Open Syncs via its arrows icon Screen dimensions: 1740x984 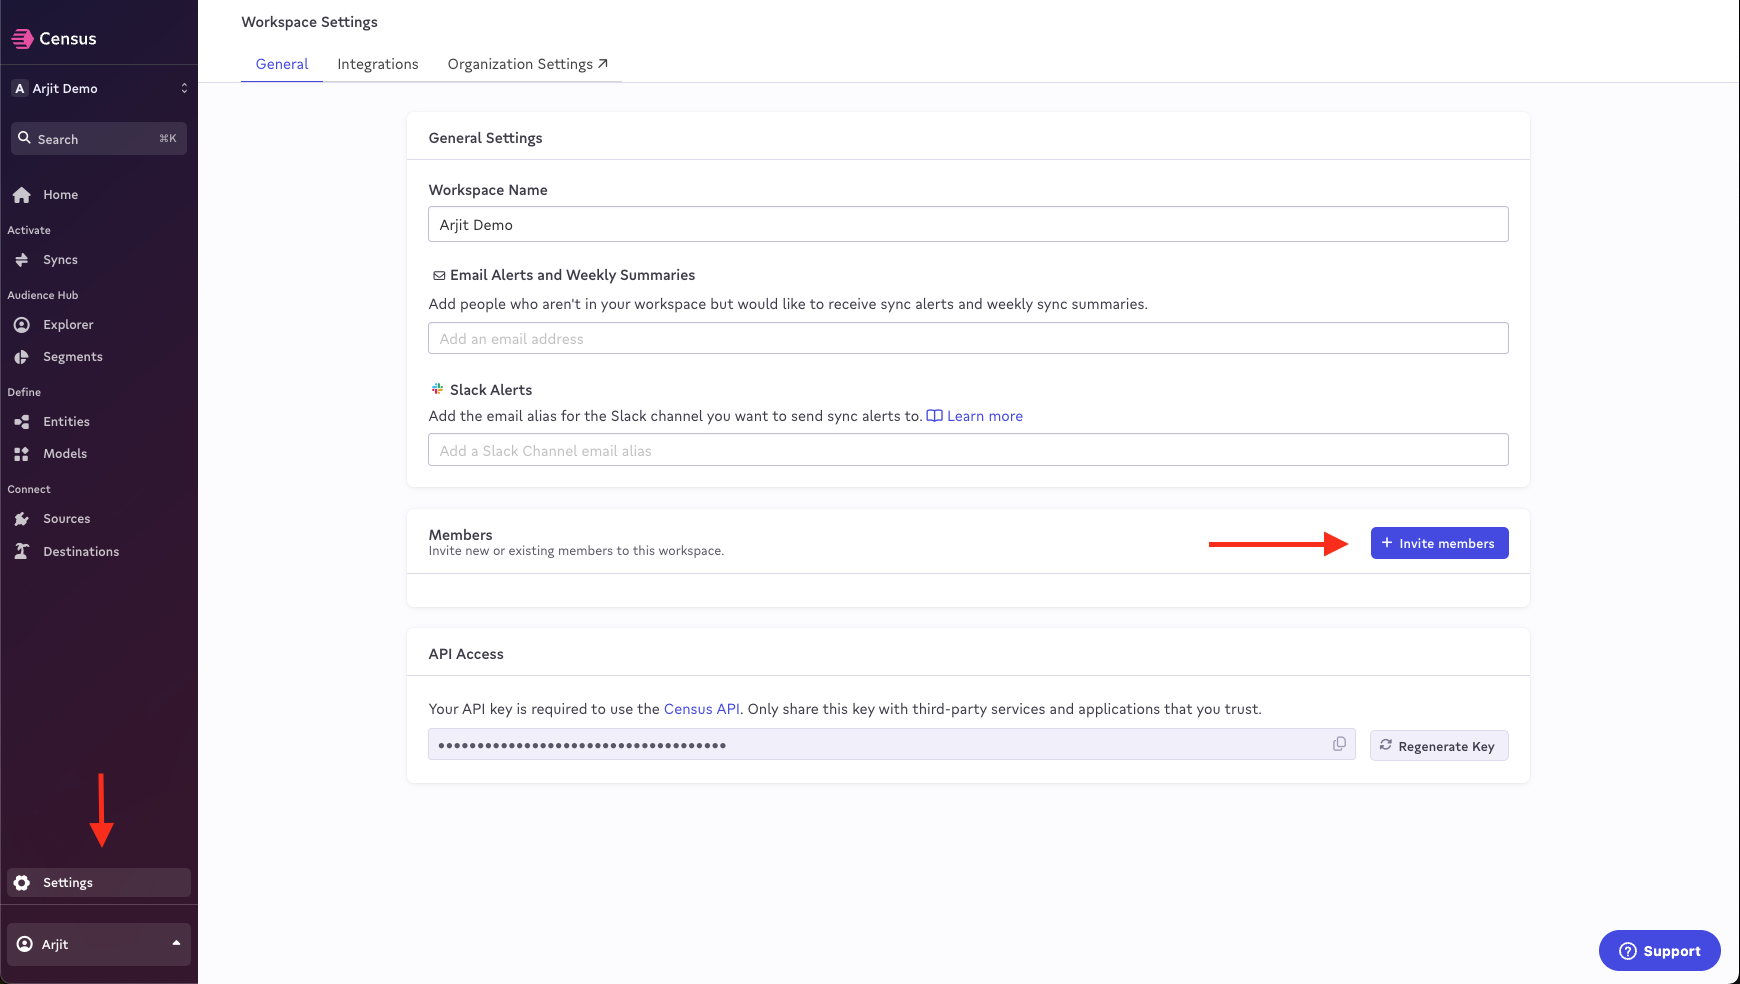click(22, 260)
